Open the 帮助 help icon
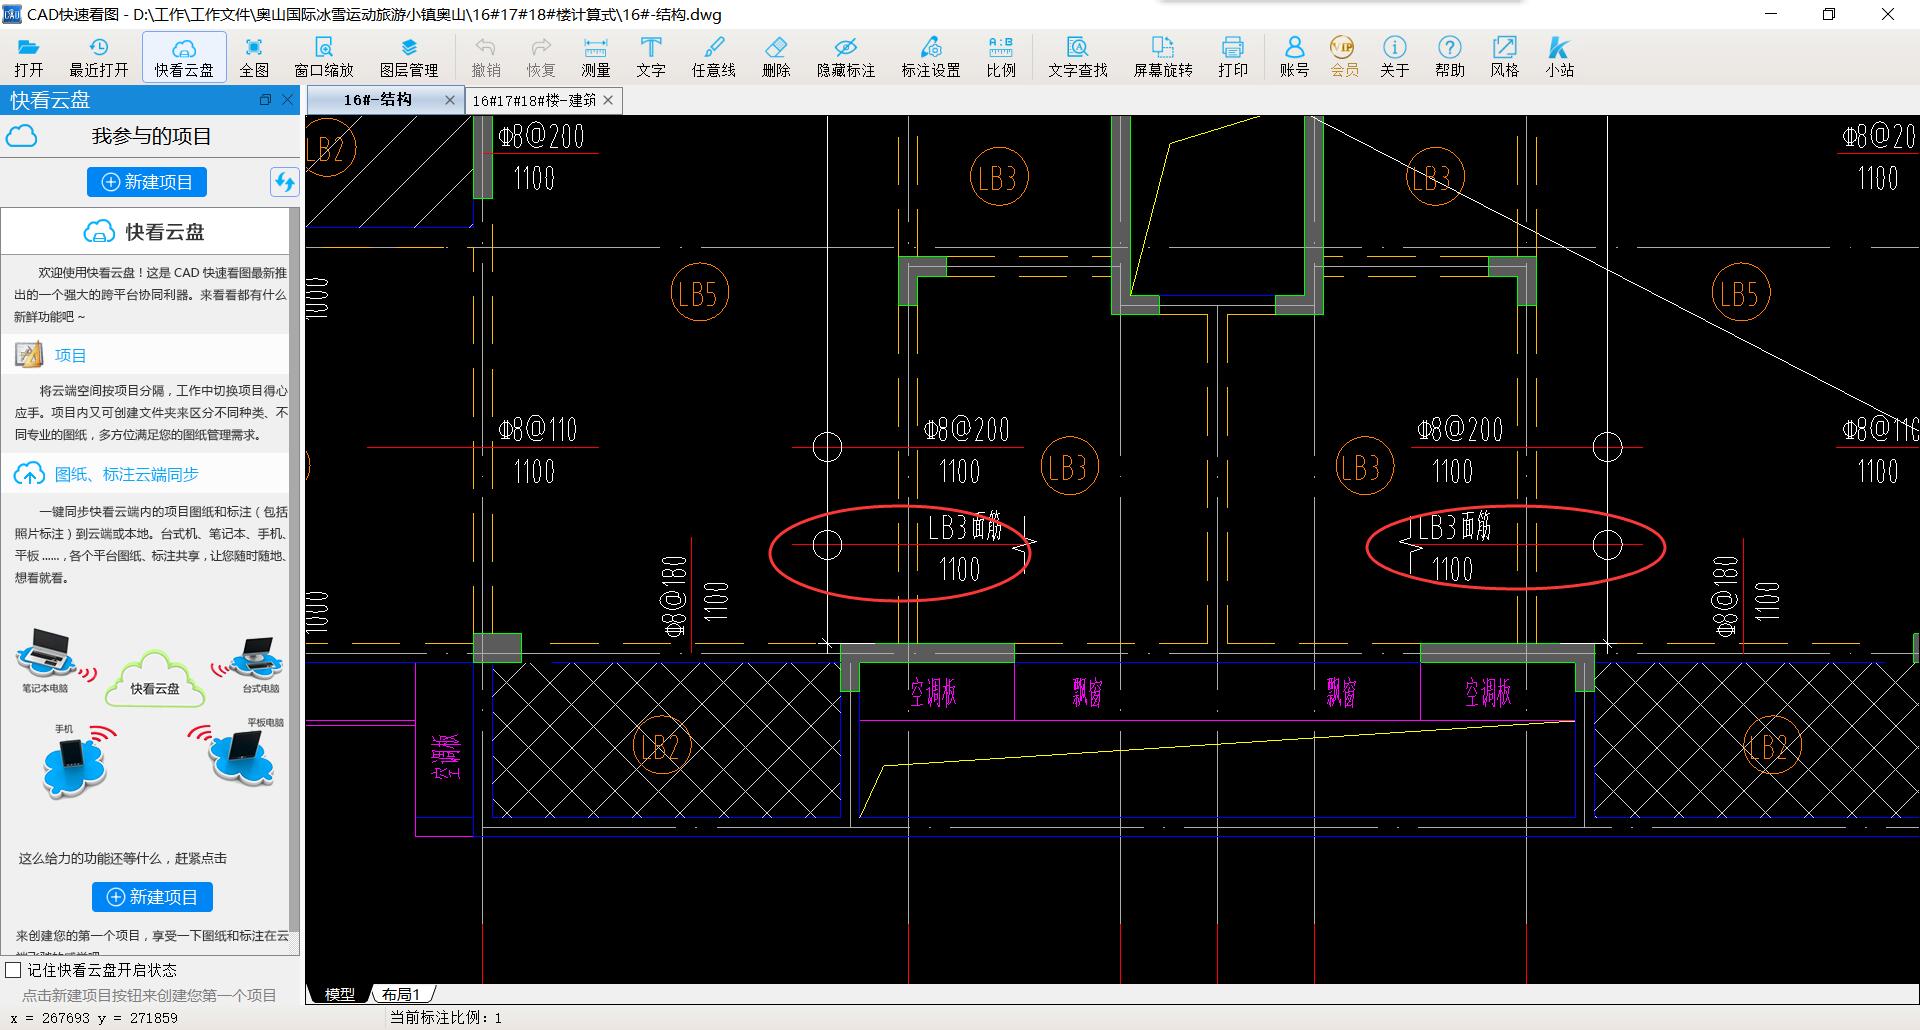Screen dimensions: 1920x1030 (1450, 57)
